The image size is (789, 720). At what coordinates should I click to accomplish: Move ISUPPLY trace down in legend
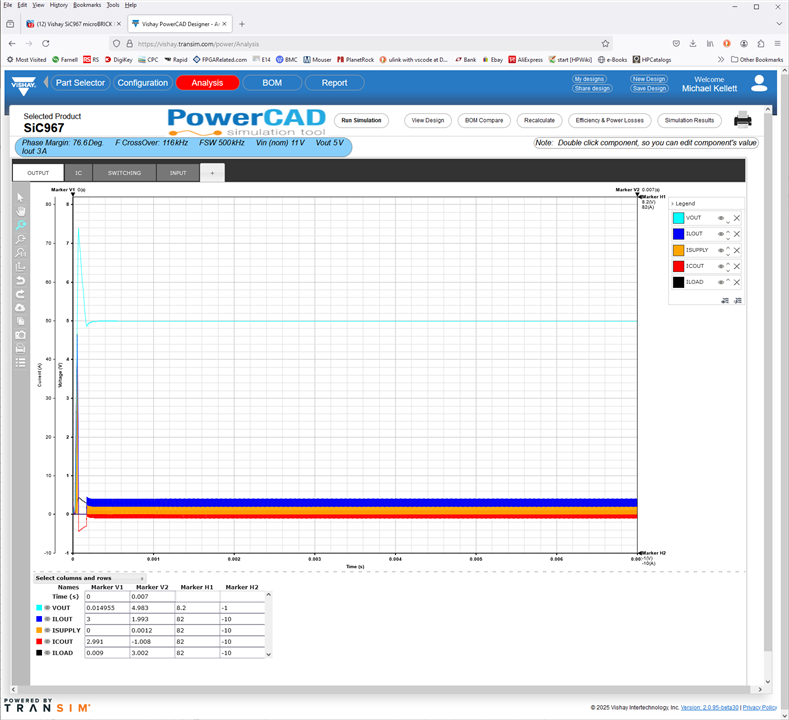pos(728,255)
